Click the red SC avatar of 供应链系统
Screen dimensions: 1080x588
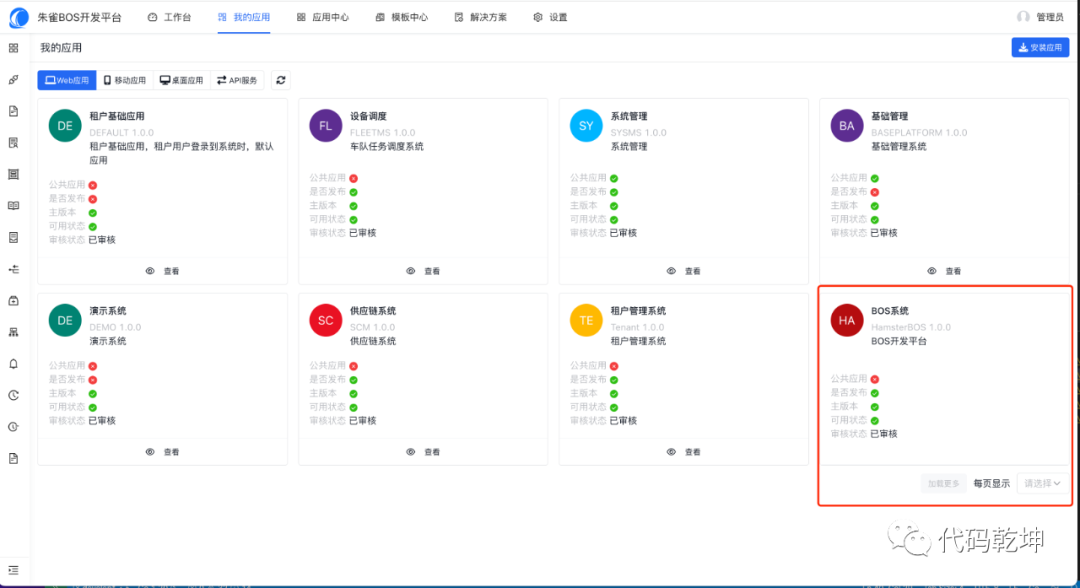[x=325, y=321]
